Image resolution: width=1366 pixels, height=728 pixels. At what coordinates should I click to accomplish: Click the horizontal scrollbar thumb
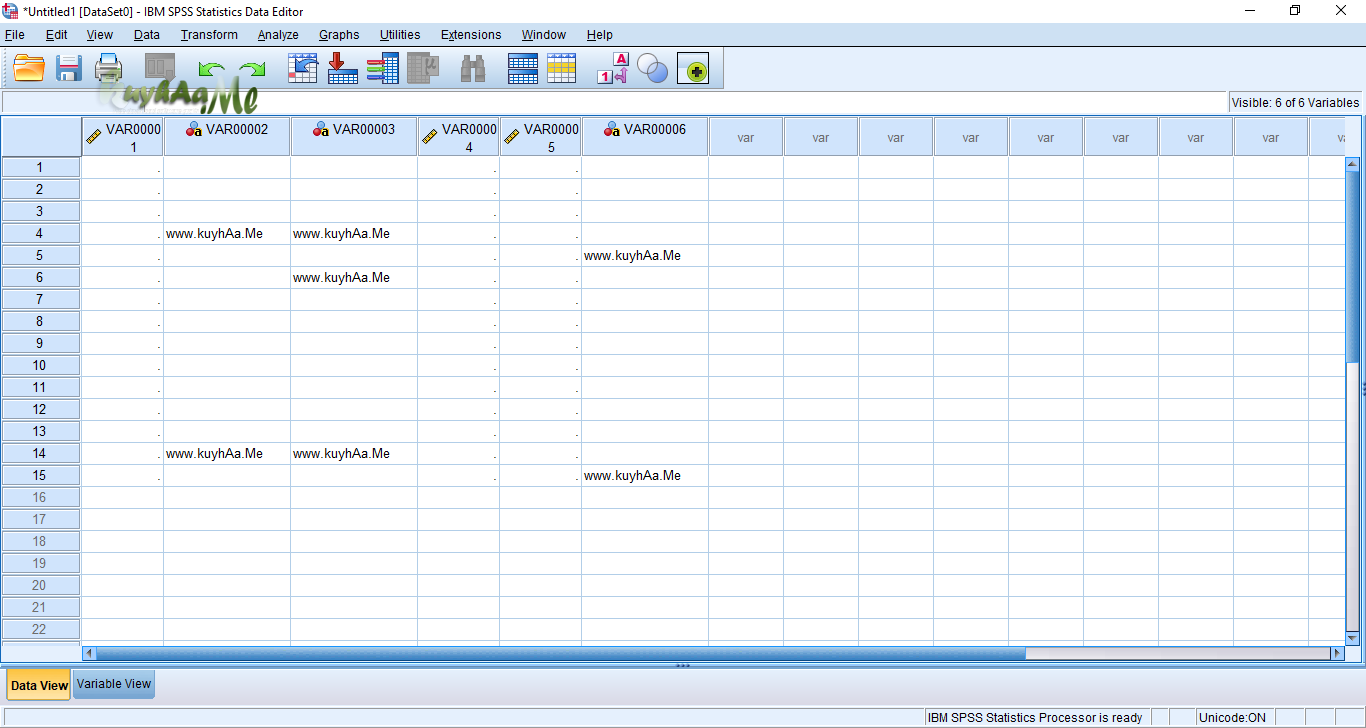coord(561,653)
